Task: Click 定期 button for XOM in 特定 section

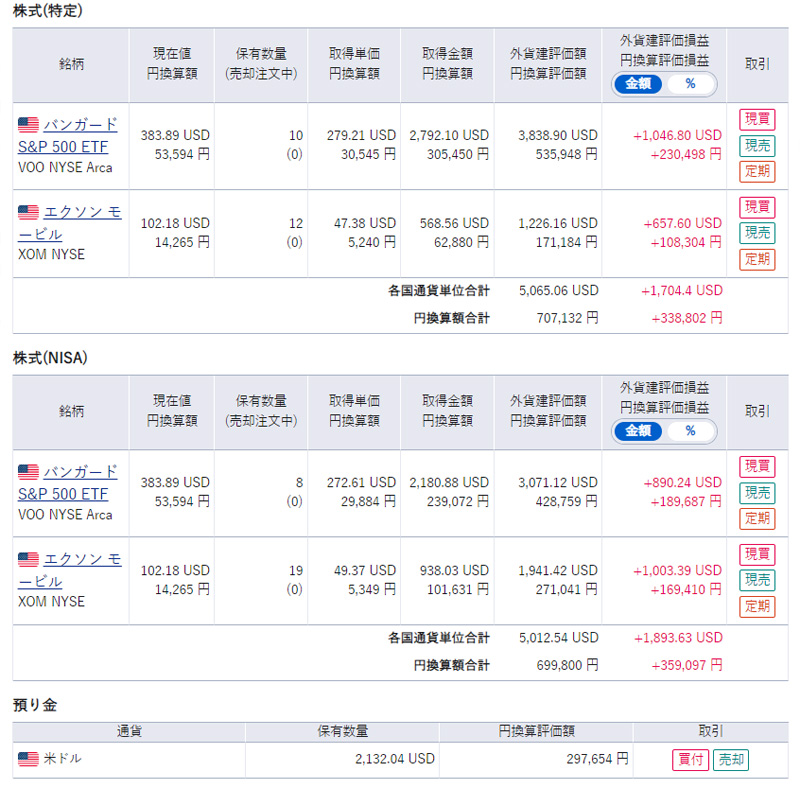Action: point(757,259)
